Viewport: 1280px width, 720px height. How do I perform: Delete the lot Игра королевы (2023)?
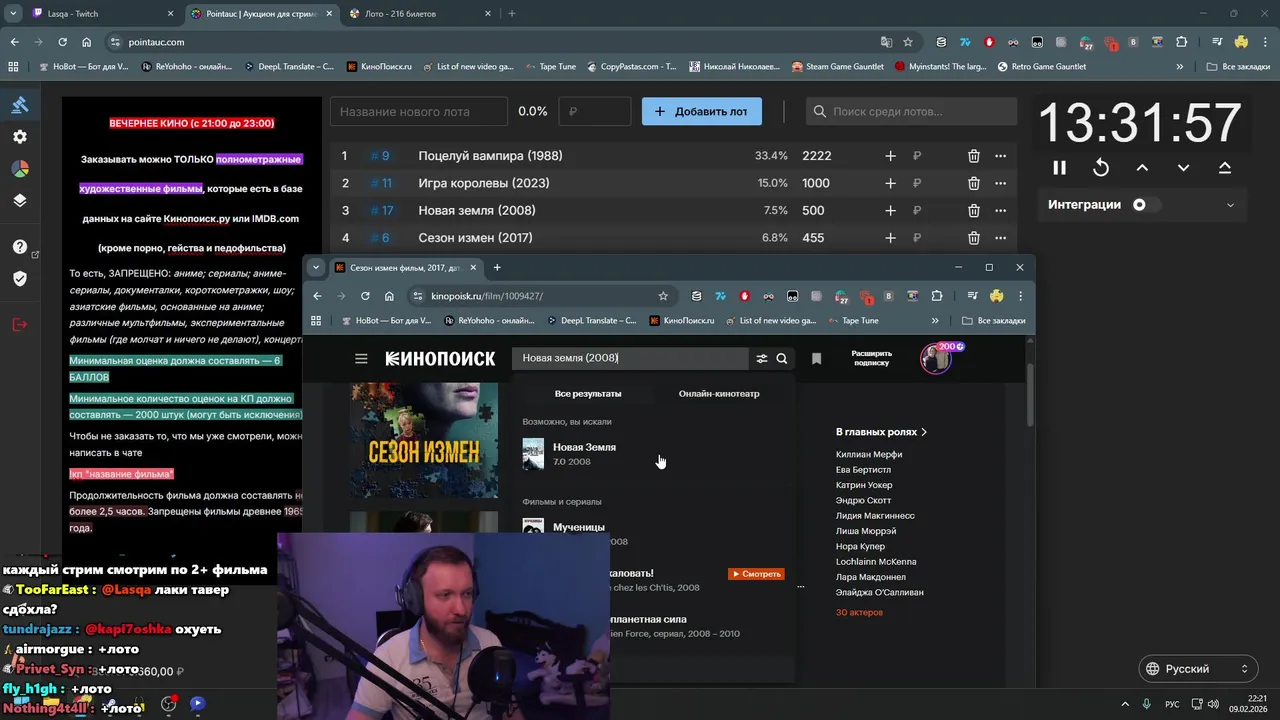click(x=973, y=183)
